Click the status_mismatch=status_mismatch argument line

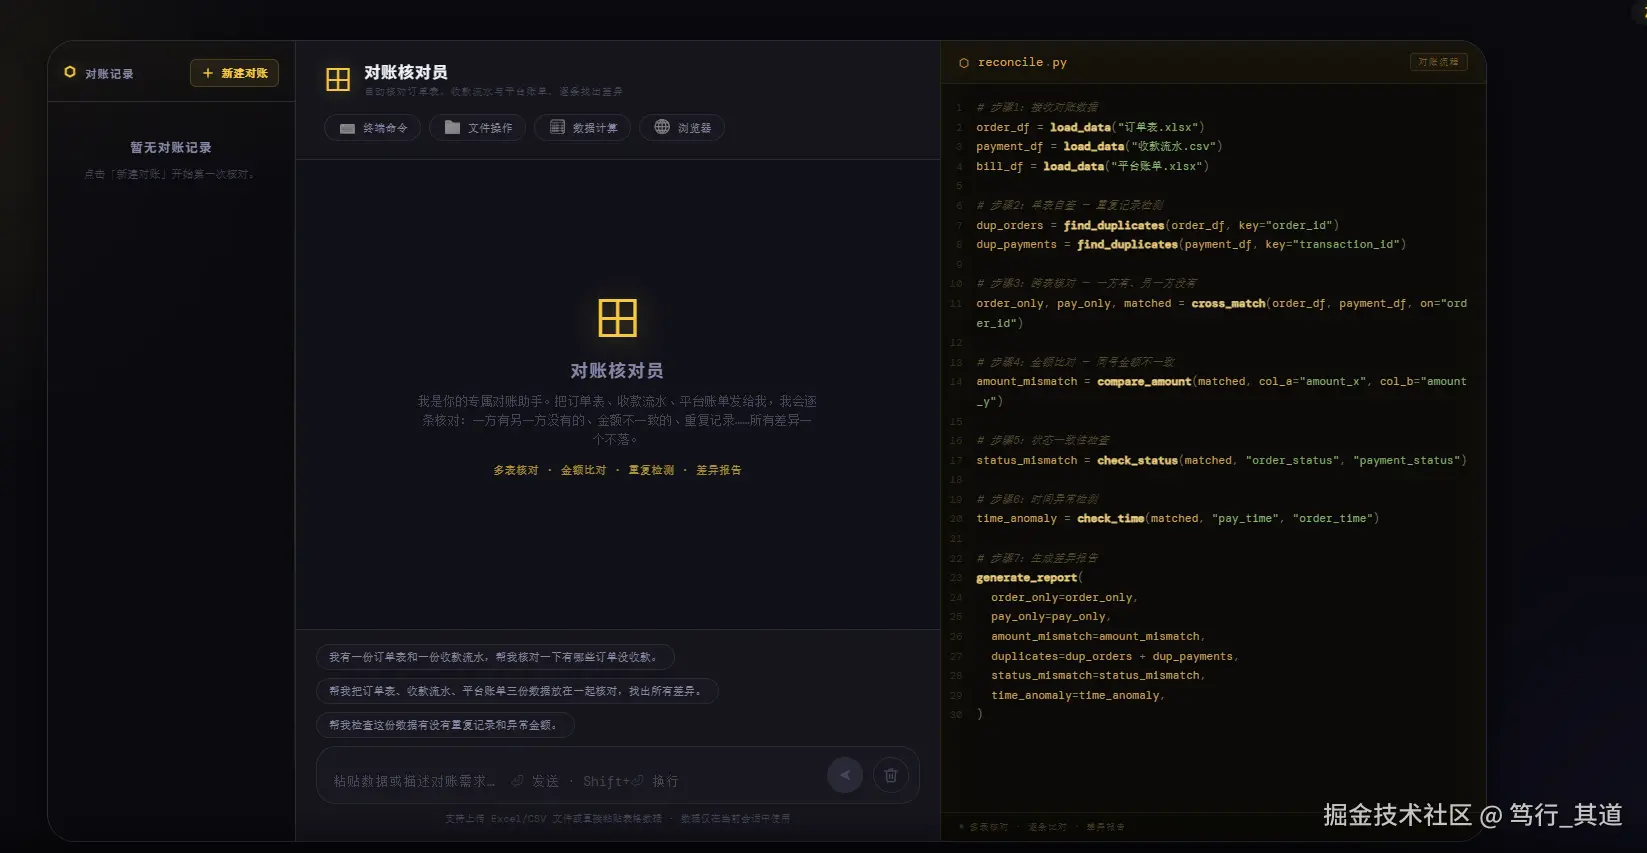point(1098,675)
